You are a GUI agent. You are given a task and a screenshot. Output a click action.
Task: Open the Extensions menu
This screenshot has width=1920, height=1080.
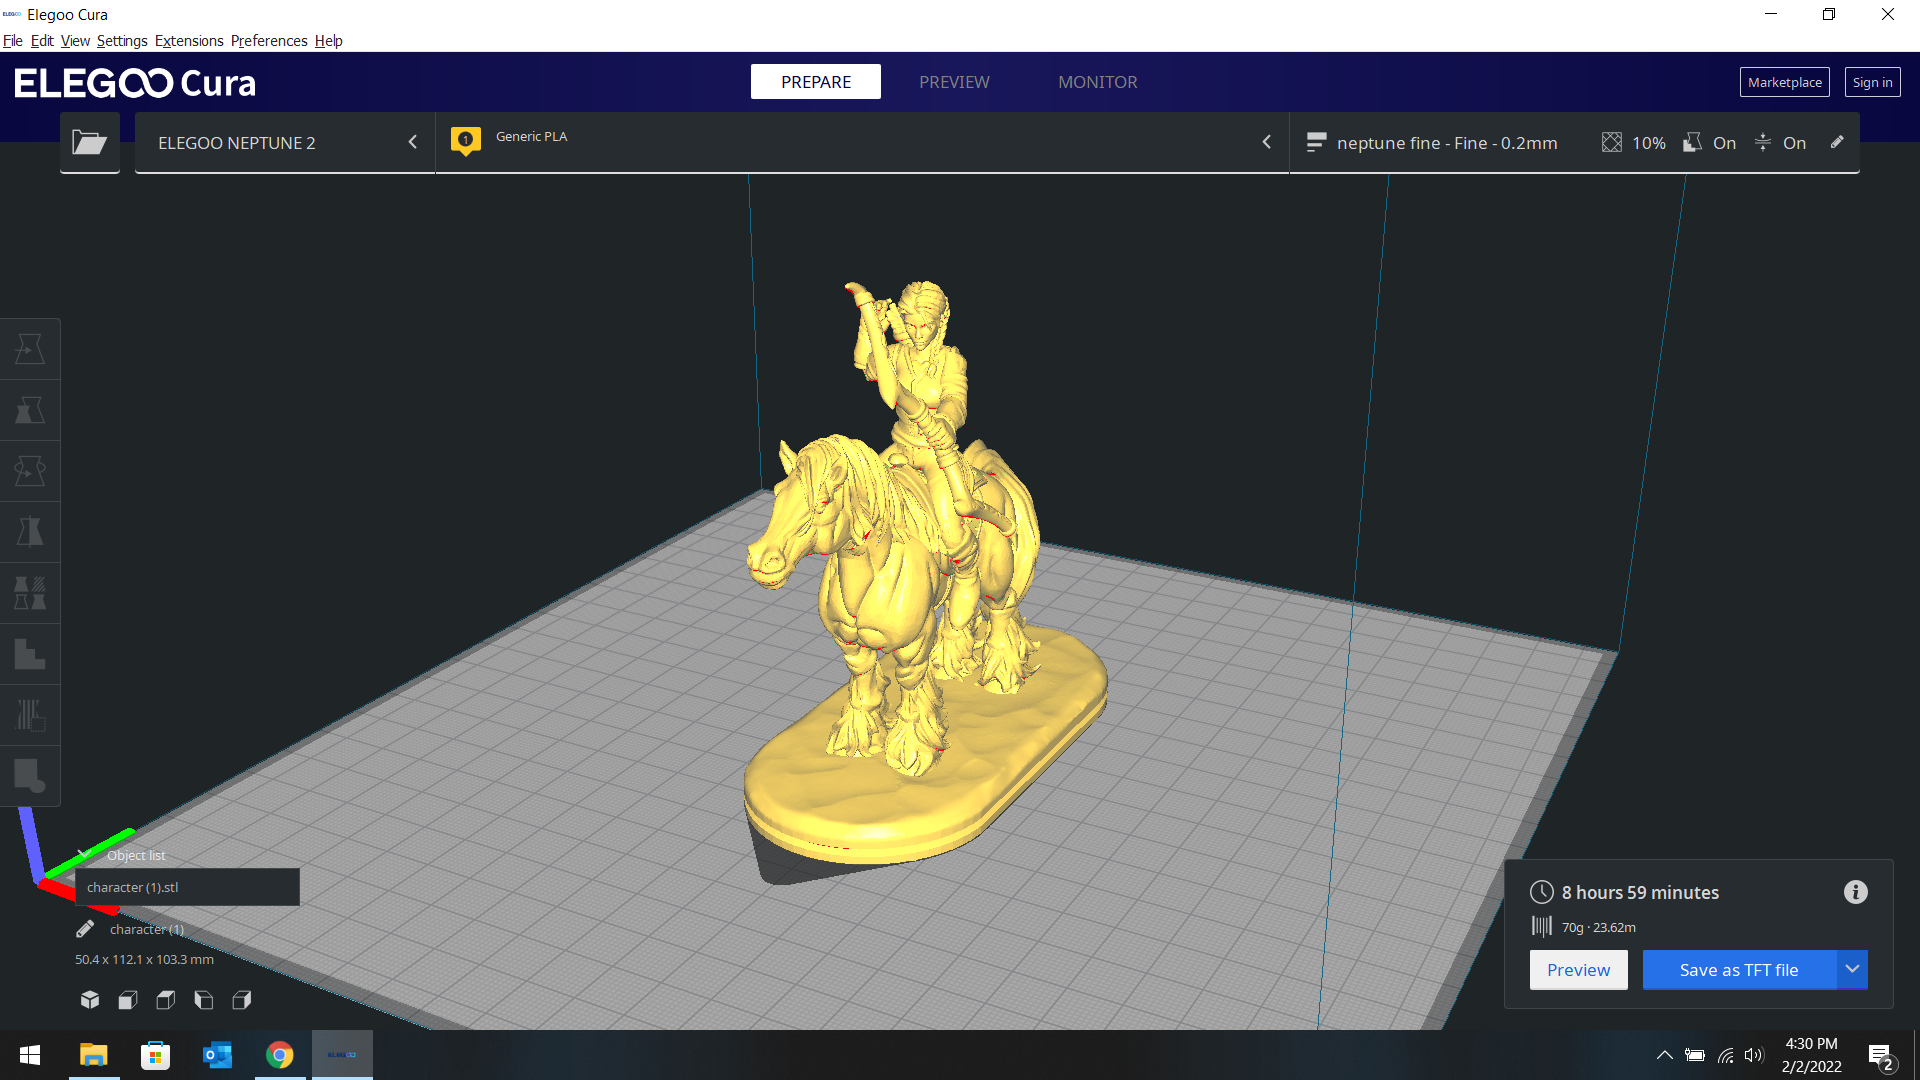(x=189, y=41)
